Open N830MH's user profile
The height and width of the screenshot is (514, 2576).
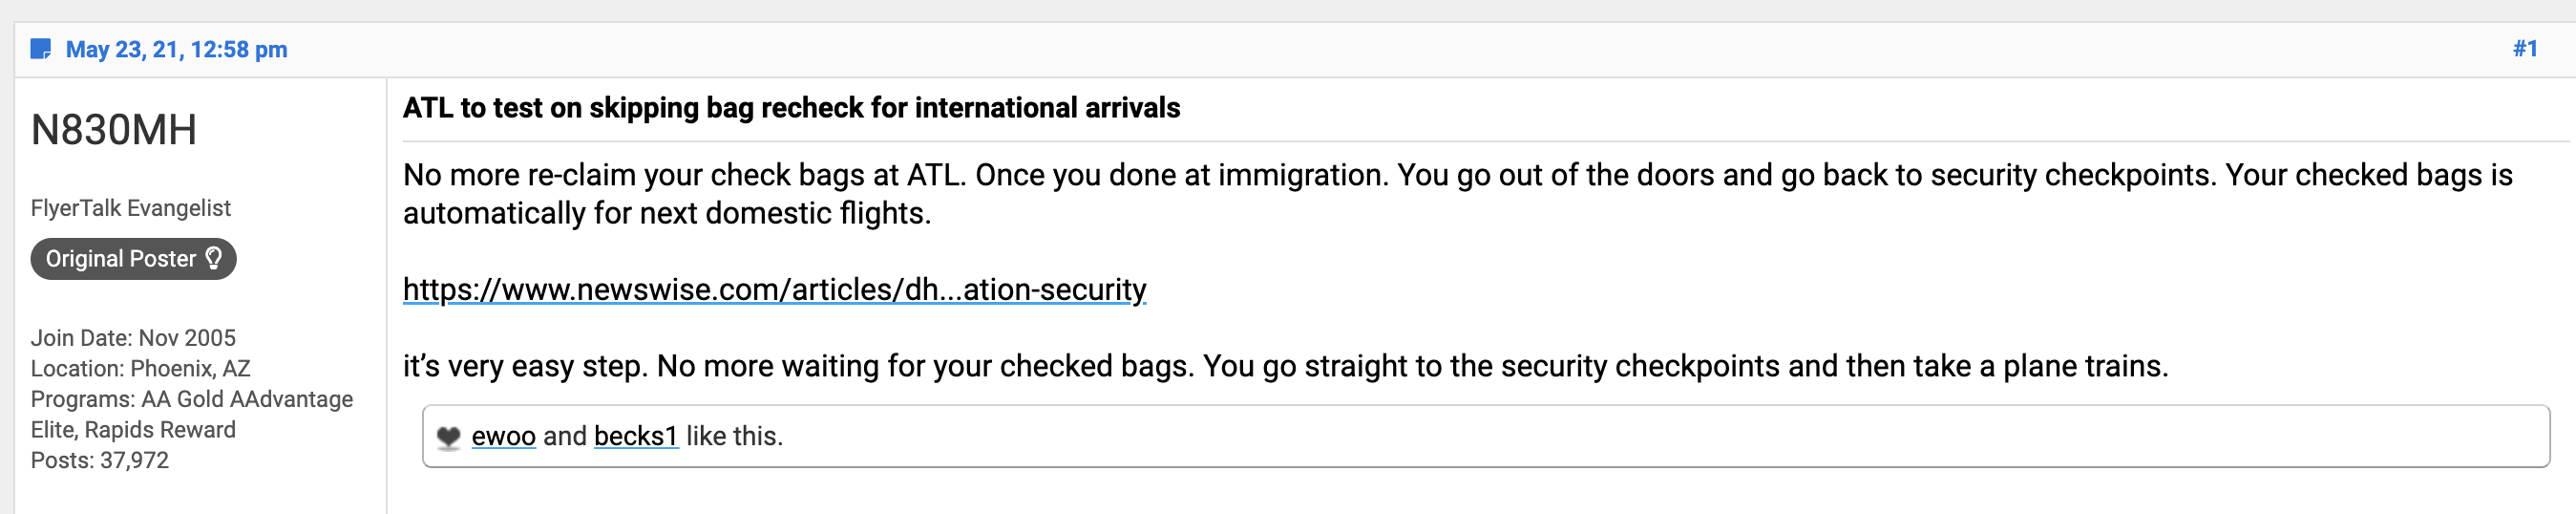(114, 130)
